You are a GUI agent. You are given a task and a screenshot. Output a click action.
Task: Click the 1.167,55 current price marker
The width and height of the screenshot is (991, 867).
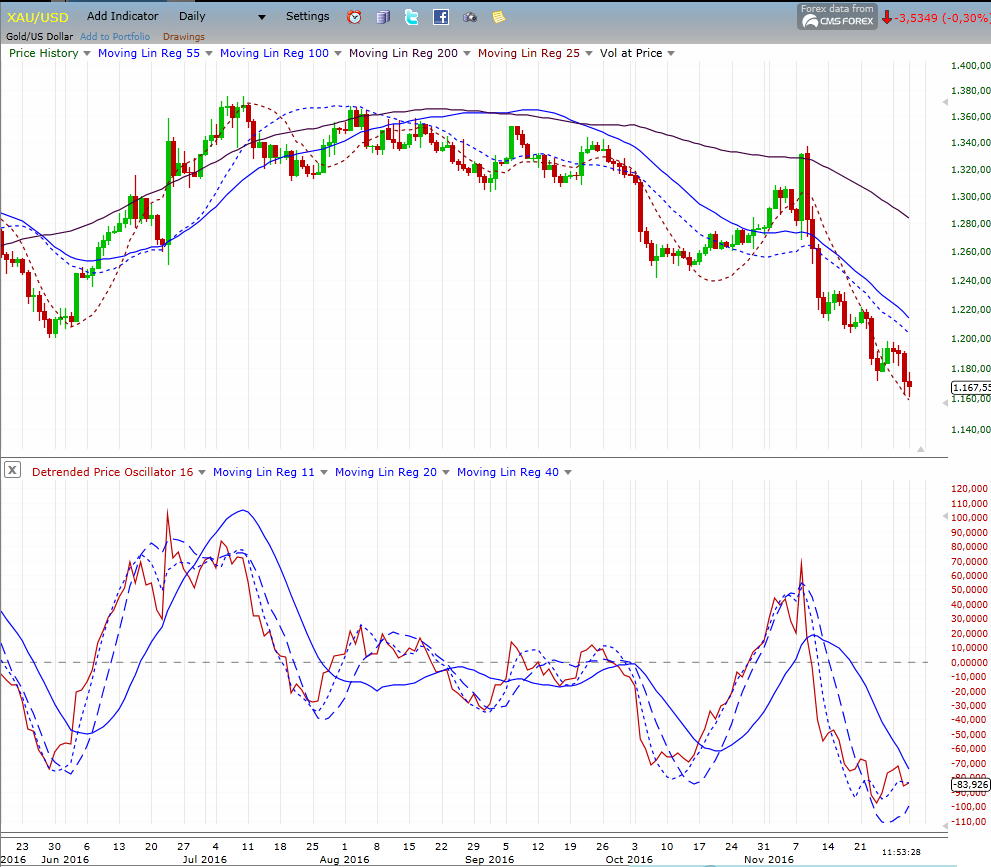click(x=970, y=387)
